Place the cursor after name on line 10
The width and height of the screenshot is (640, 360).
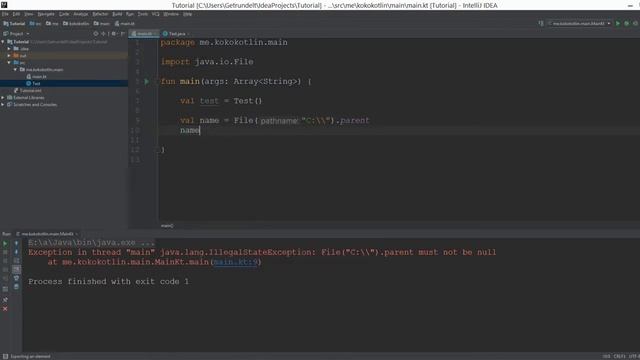[x=200, y=131]
